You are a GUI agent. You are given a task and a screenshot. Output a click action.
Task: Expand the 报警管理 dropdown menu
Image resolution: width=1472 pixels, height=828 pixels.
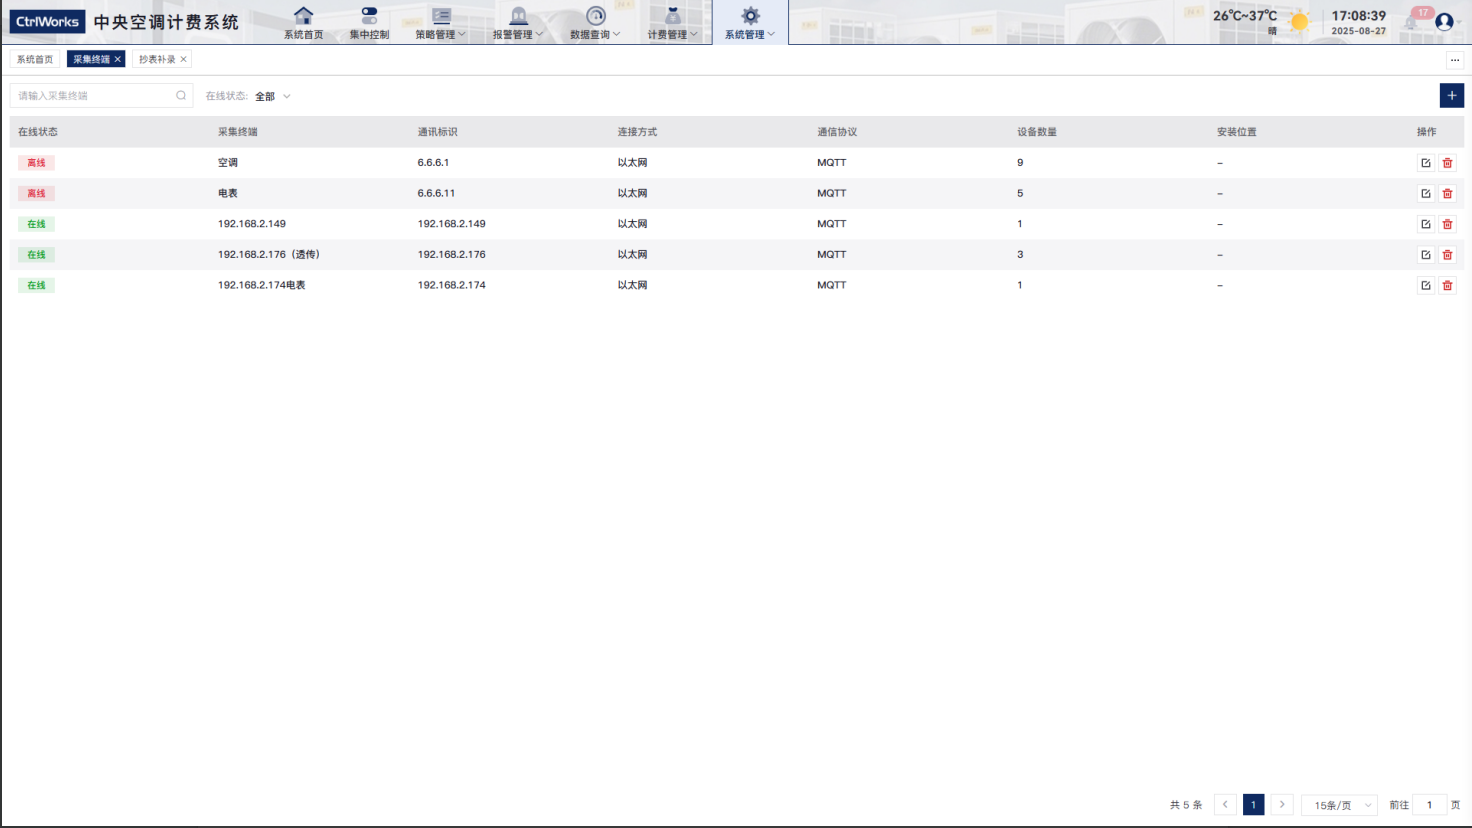518,22
